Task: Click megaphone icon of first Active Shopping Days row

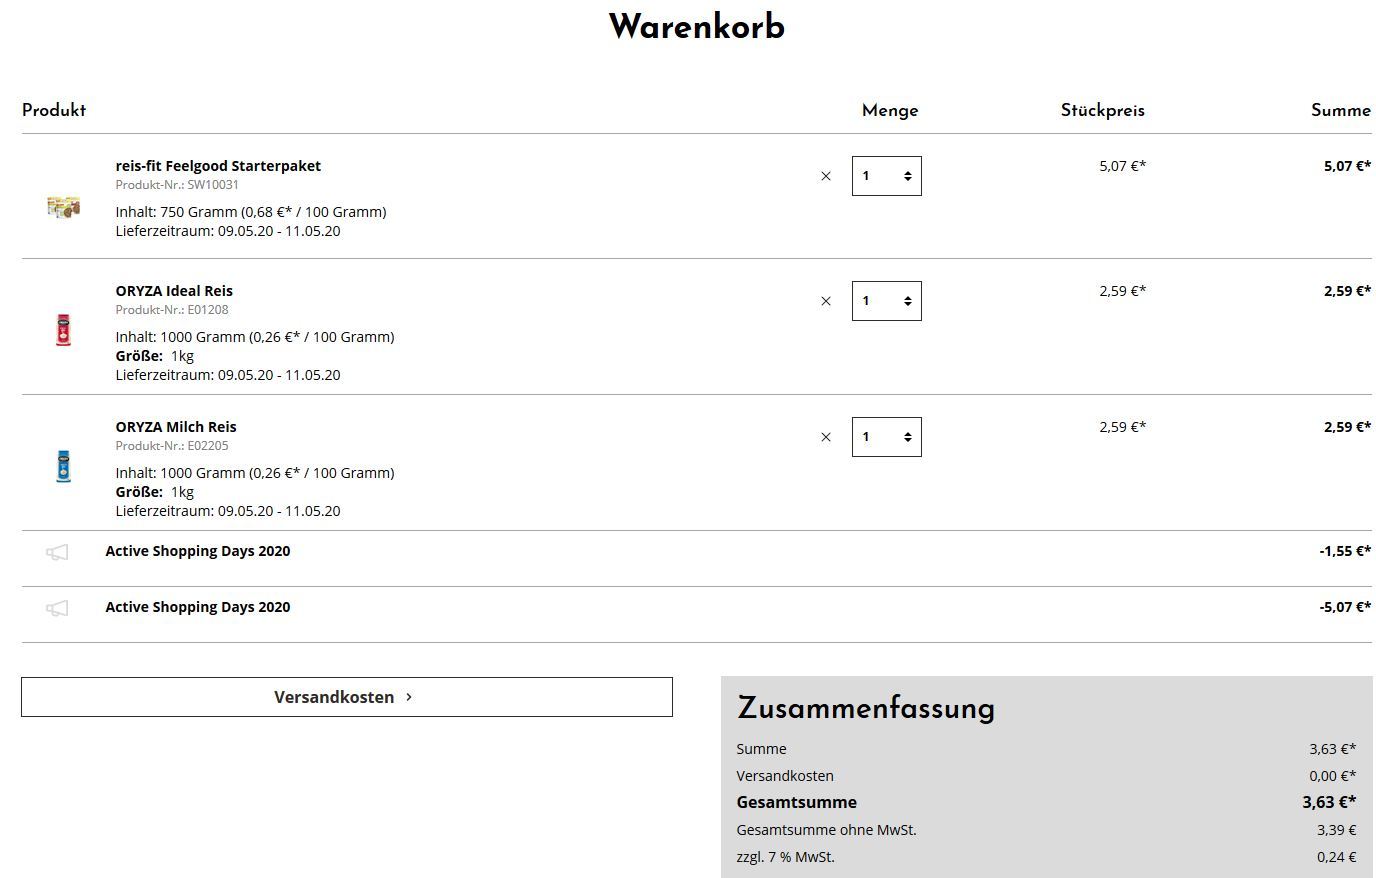Action: click(x=57, y=552)
